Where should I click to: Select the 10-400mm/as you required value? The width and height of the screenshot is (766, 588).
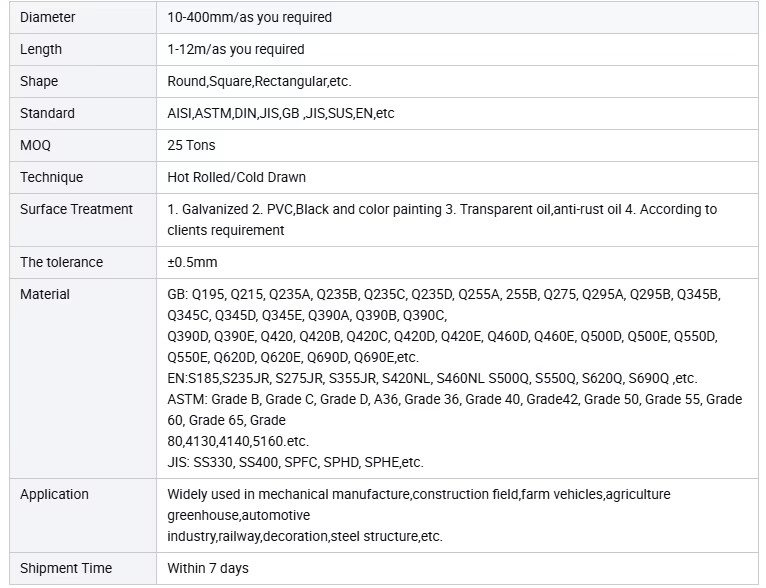[x=249, y=18]
